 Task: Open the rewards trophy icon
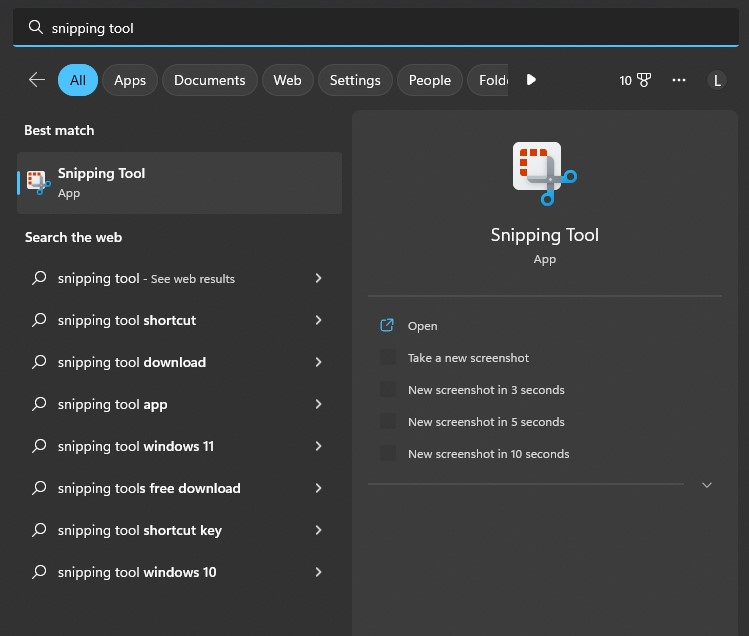pos(644,80)
